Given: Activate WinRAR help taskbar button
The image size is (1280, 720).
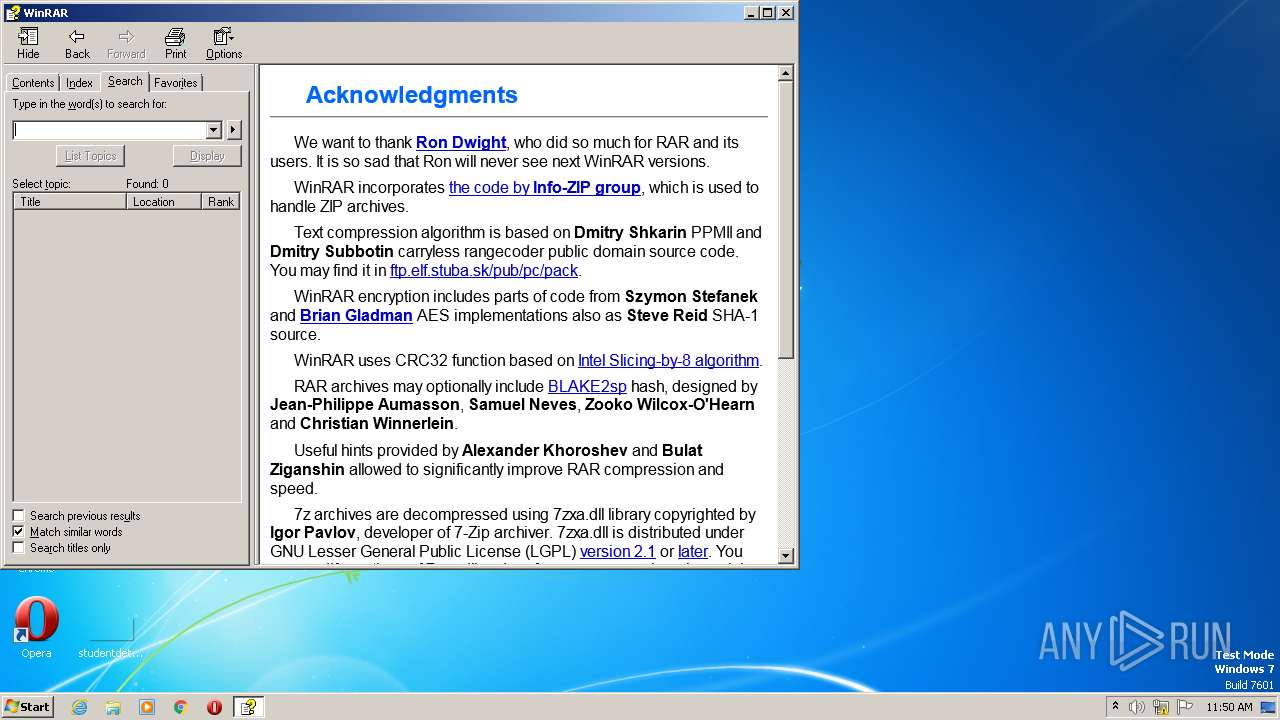Looking at the screenshot, I should pos(248,707).
